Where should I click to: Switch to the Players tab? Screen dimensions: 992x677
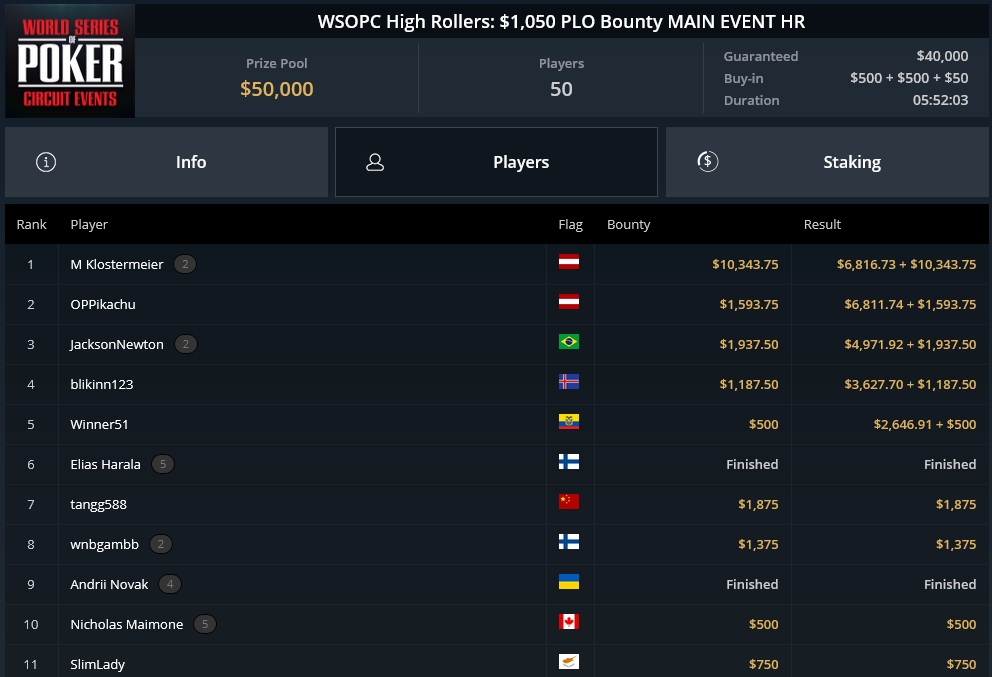click(496, 162)
